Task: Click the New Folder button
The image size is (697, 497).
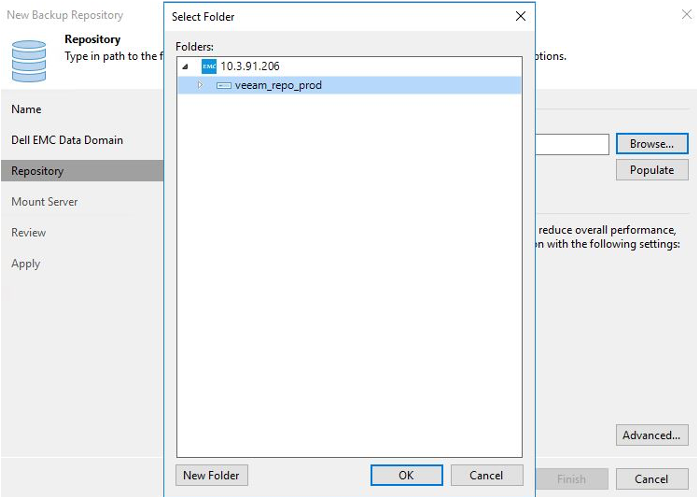Action: point(212,475)
